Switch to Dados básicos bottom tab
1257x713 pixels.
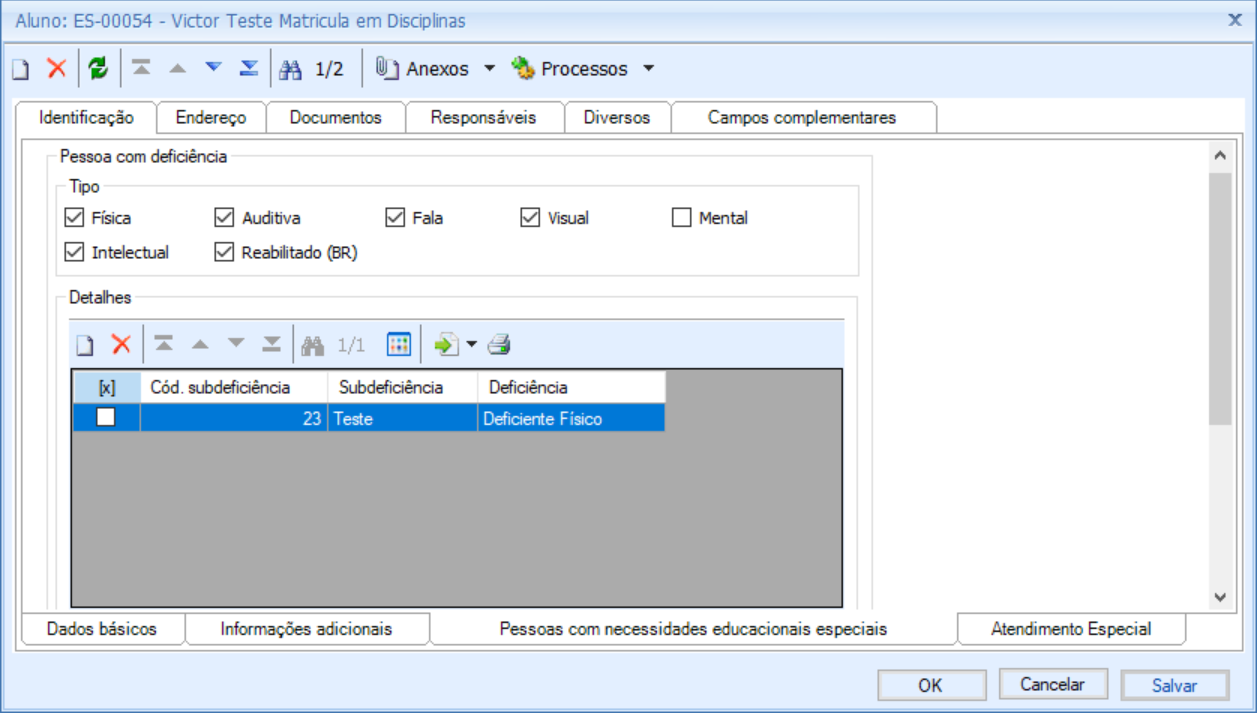[x=102, y=629]
